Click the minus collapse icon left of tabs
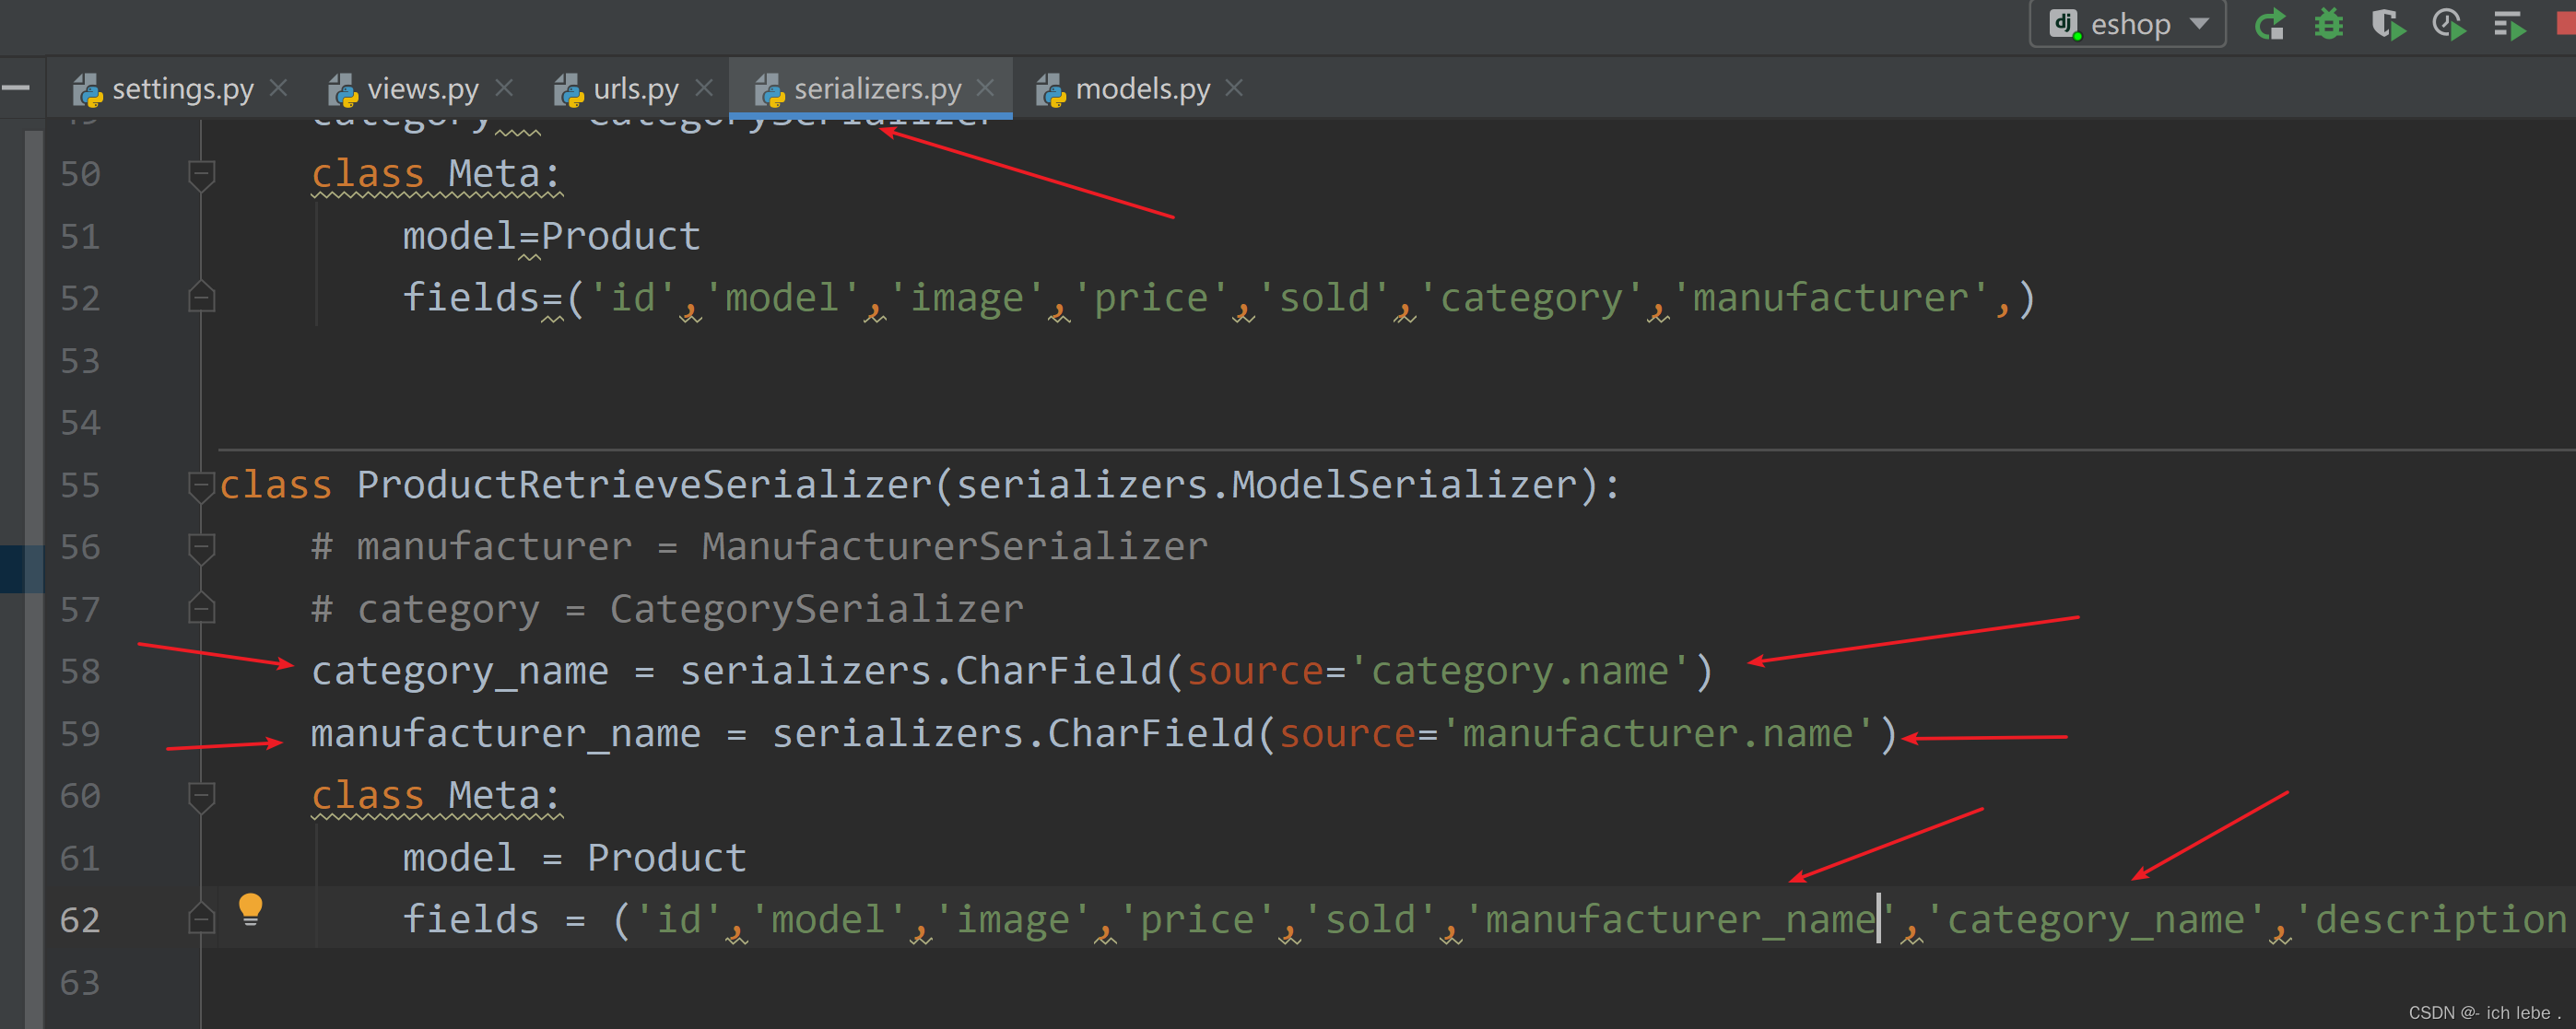This screenshot has height=1029, width=2576. pos(16,88)
